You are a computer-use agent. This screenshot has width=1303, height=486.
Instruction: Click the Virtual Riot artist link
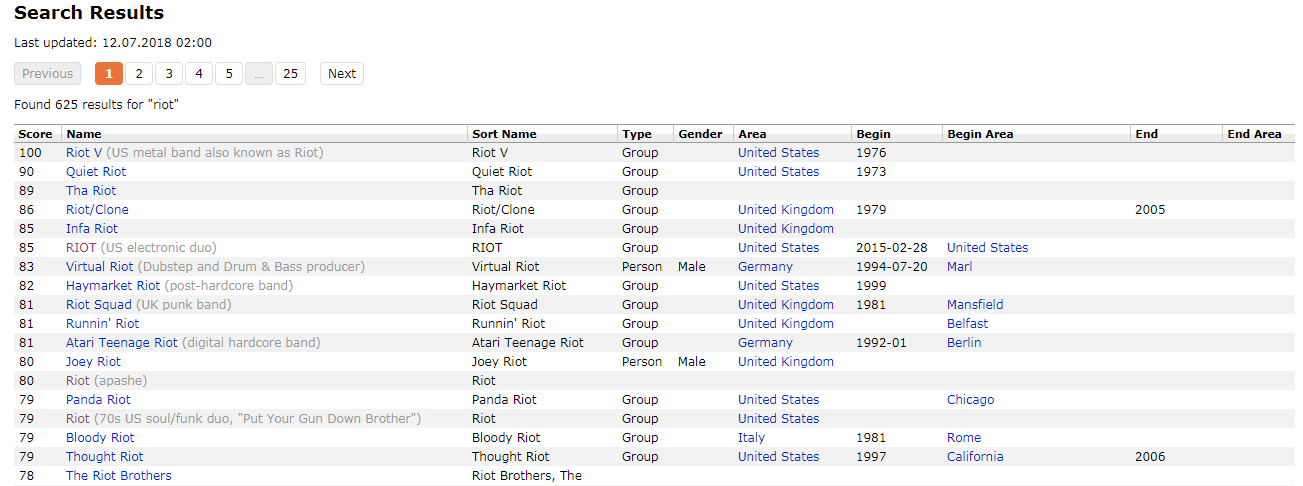click(x=100, y=267)
